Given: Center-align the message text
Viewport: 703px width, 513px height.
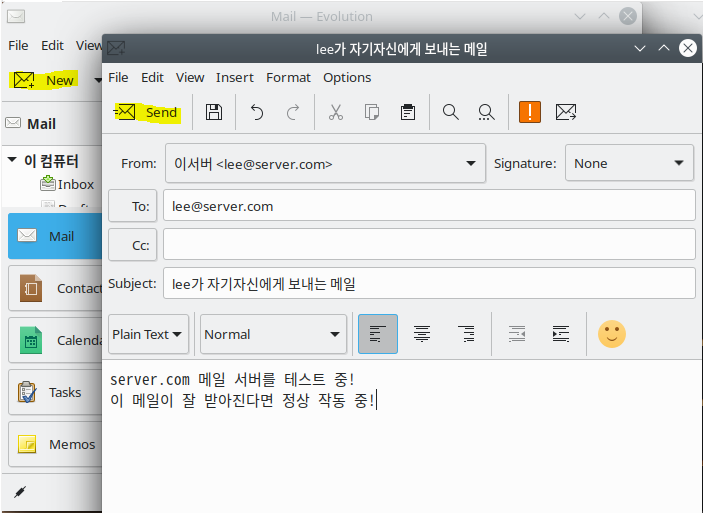Looking at the screenshot, I should click(422, 334).
